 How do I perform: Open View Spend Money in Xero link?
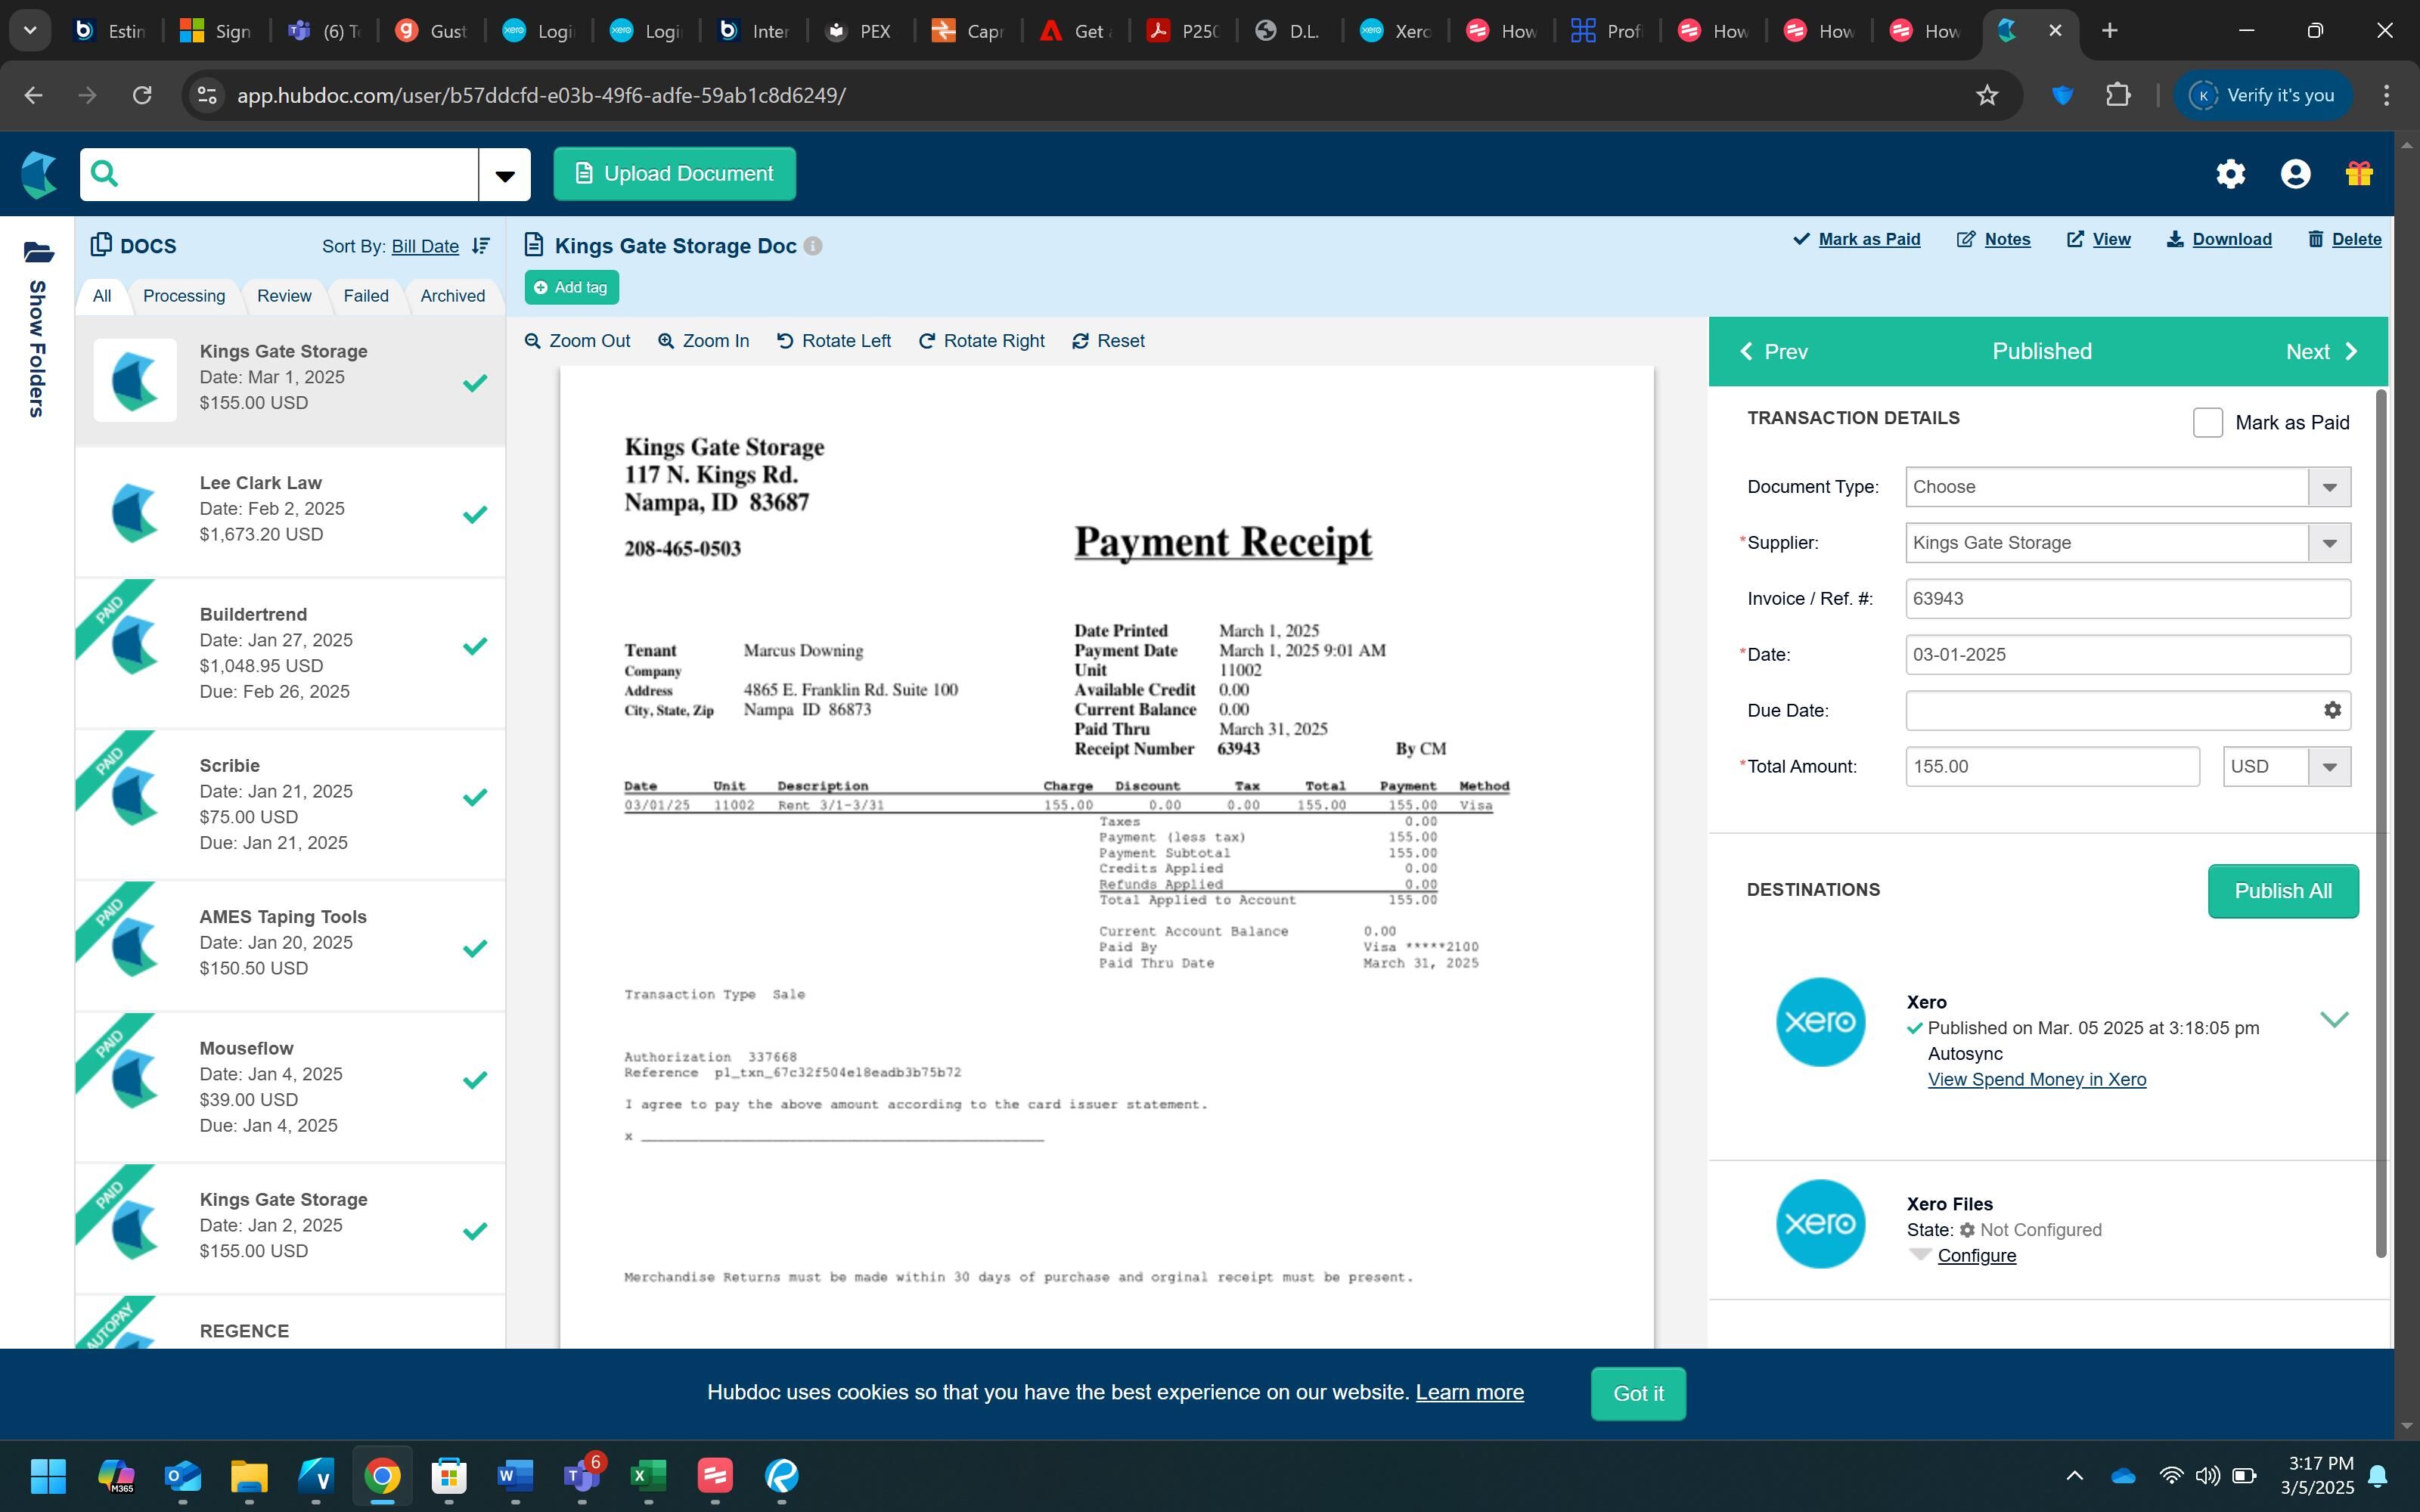tap(2036, 1080)
